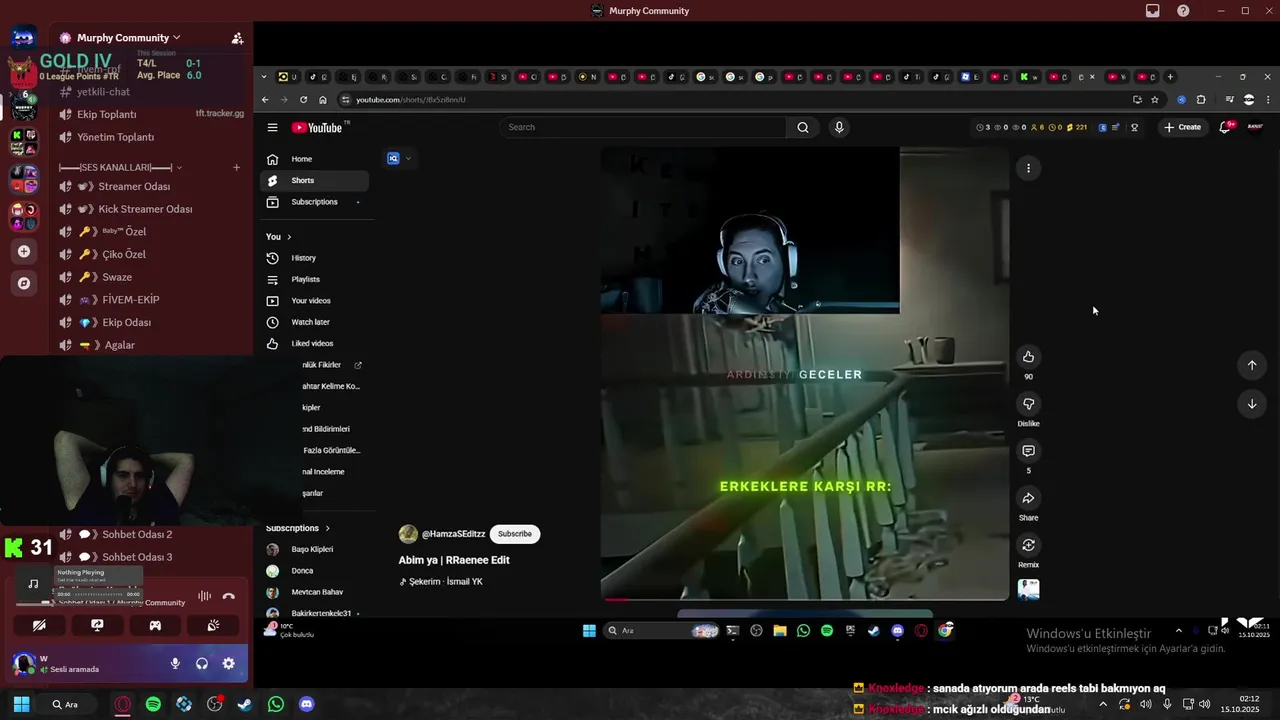Screen dimensions: 1280x720
Task: Open Subscriptions in YouTube sidebar
Action: (314, 202)
